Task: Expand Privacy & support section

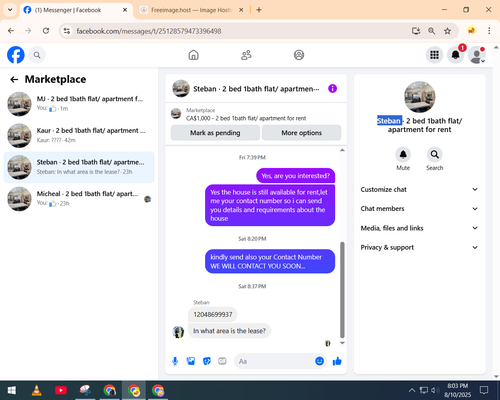Action: coord(419,247)
